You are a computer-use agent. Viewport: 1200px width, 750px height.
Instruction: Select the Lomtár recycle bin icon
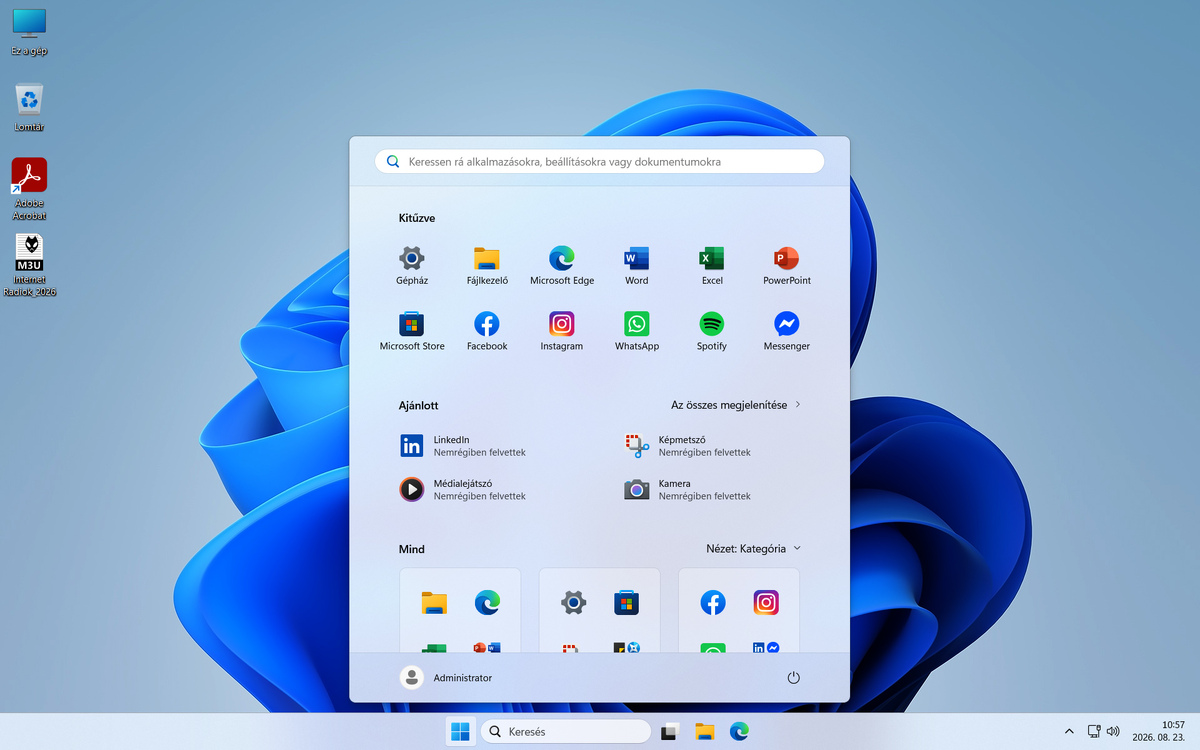click(29, 108)
